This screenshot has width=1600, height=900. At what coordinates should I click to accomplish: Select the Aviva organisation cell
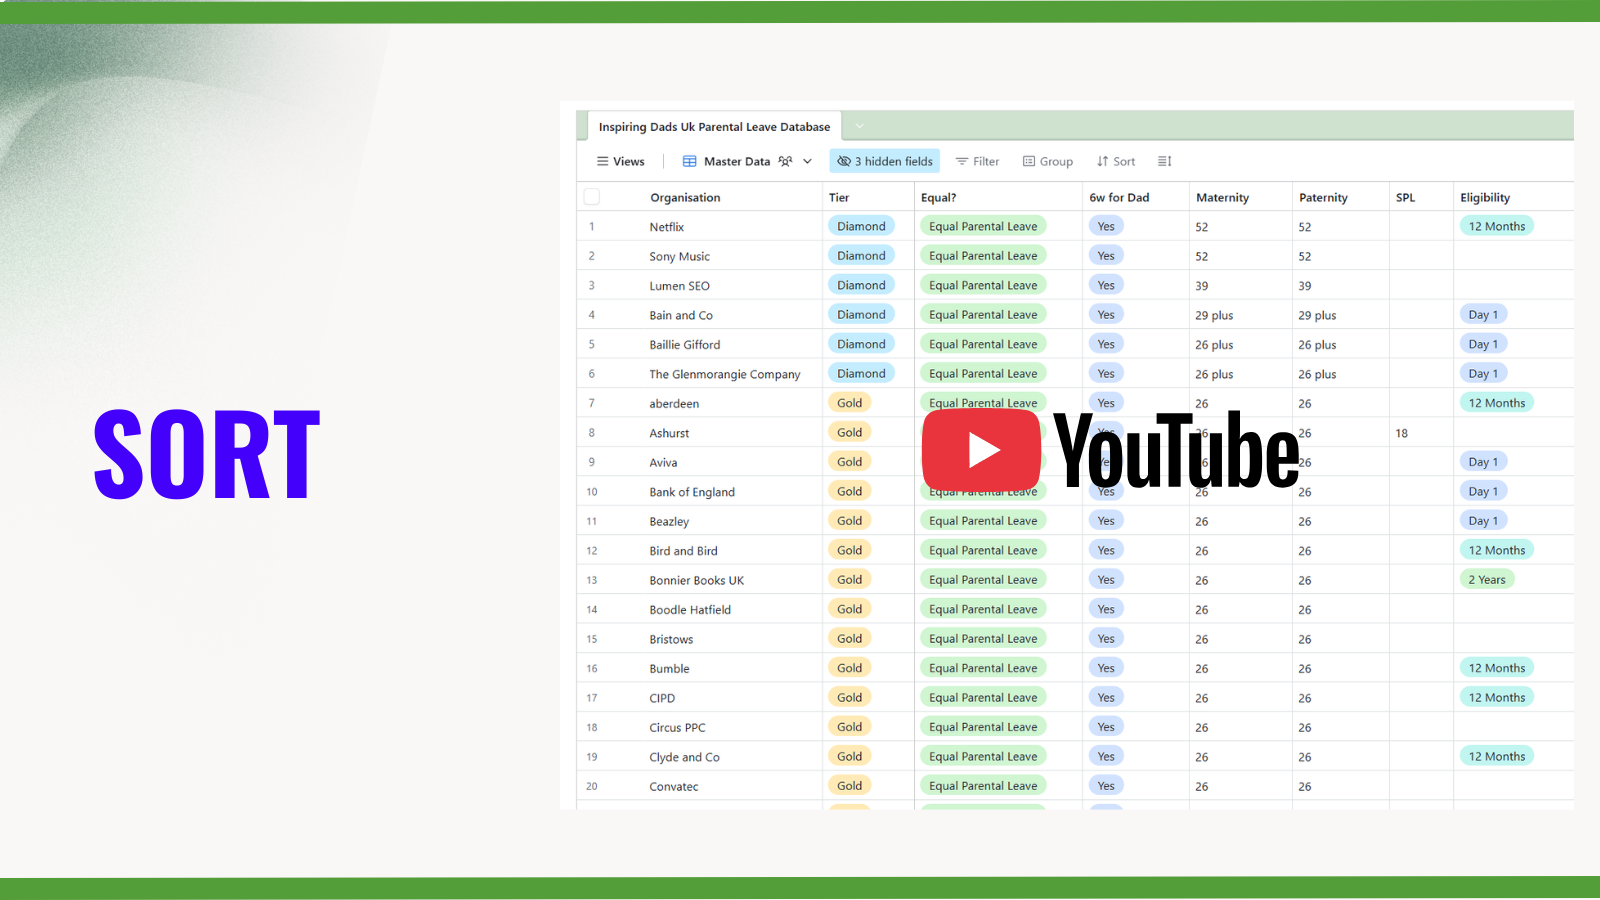(x=663, y=463)
